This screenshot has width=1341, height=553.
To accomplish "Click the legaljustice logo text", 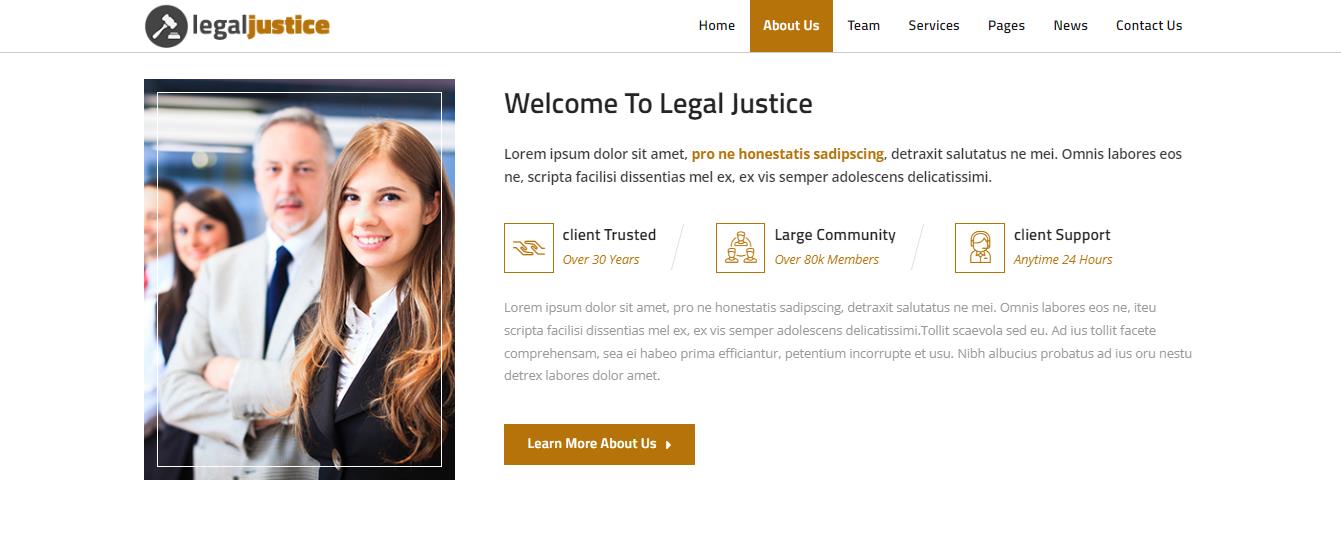I will (x=260, y=26).
